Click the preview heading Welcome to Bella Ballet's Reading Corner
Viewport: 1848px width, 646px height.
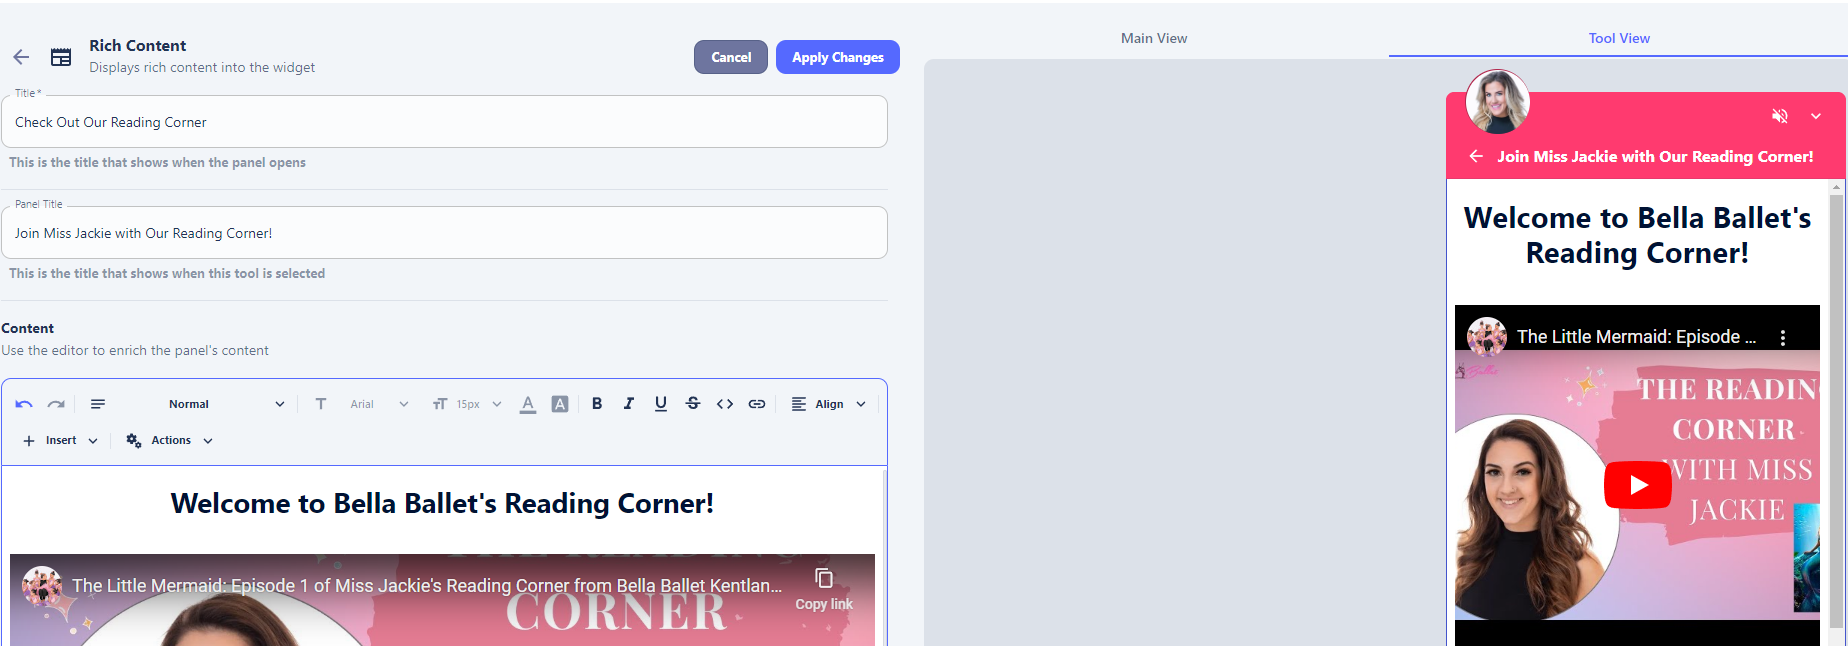click(x=1637, y=236)
